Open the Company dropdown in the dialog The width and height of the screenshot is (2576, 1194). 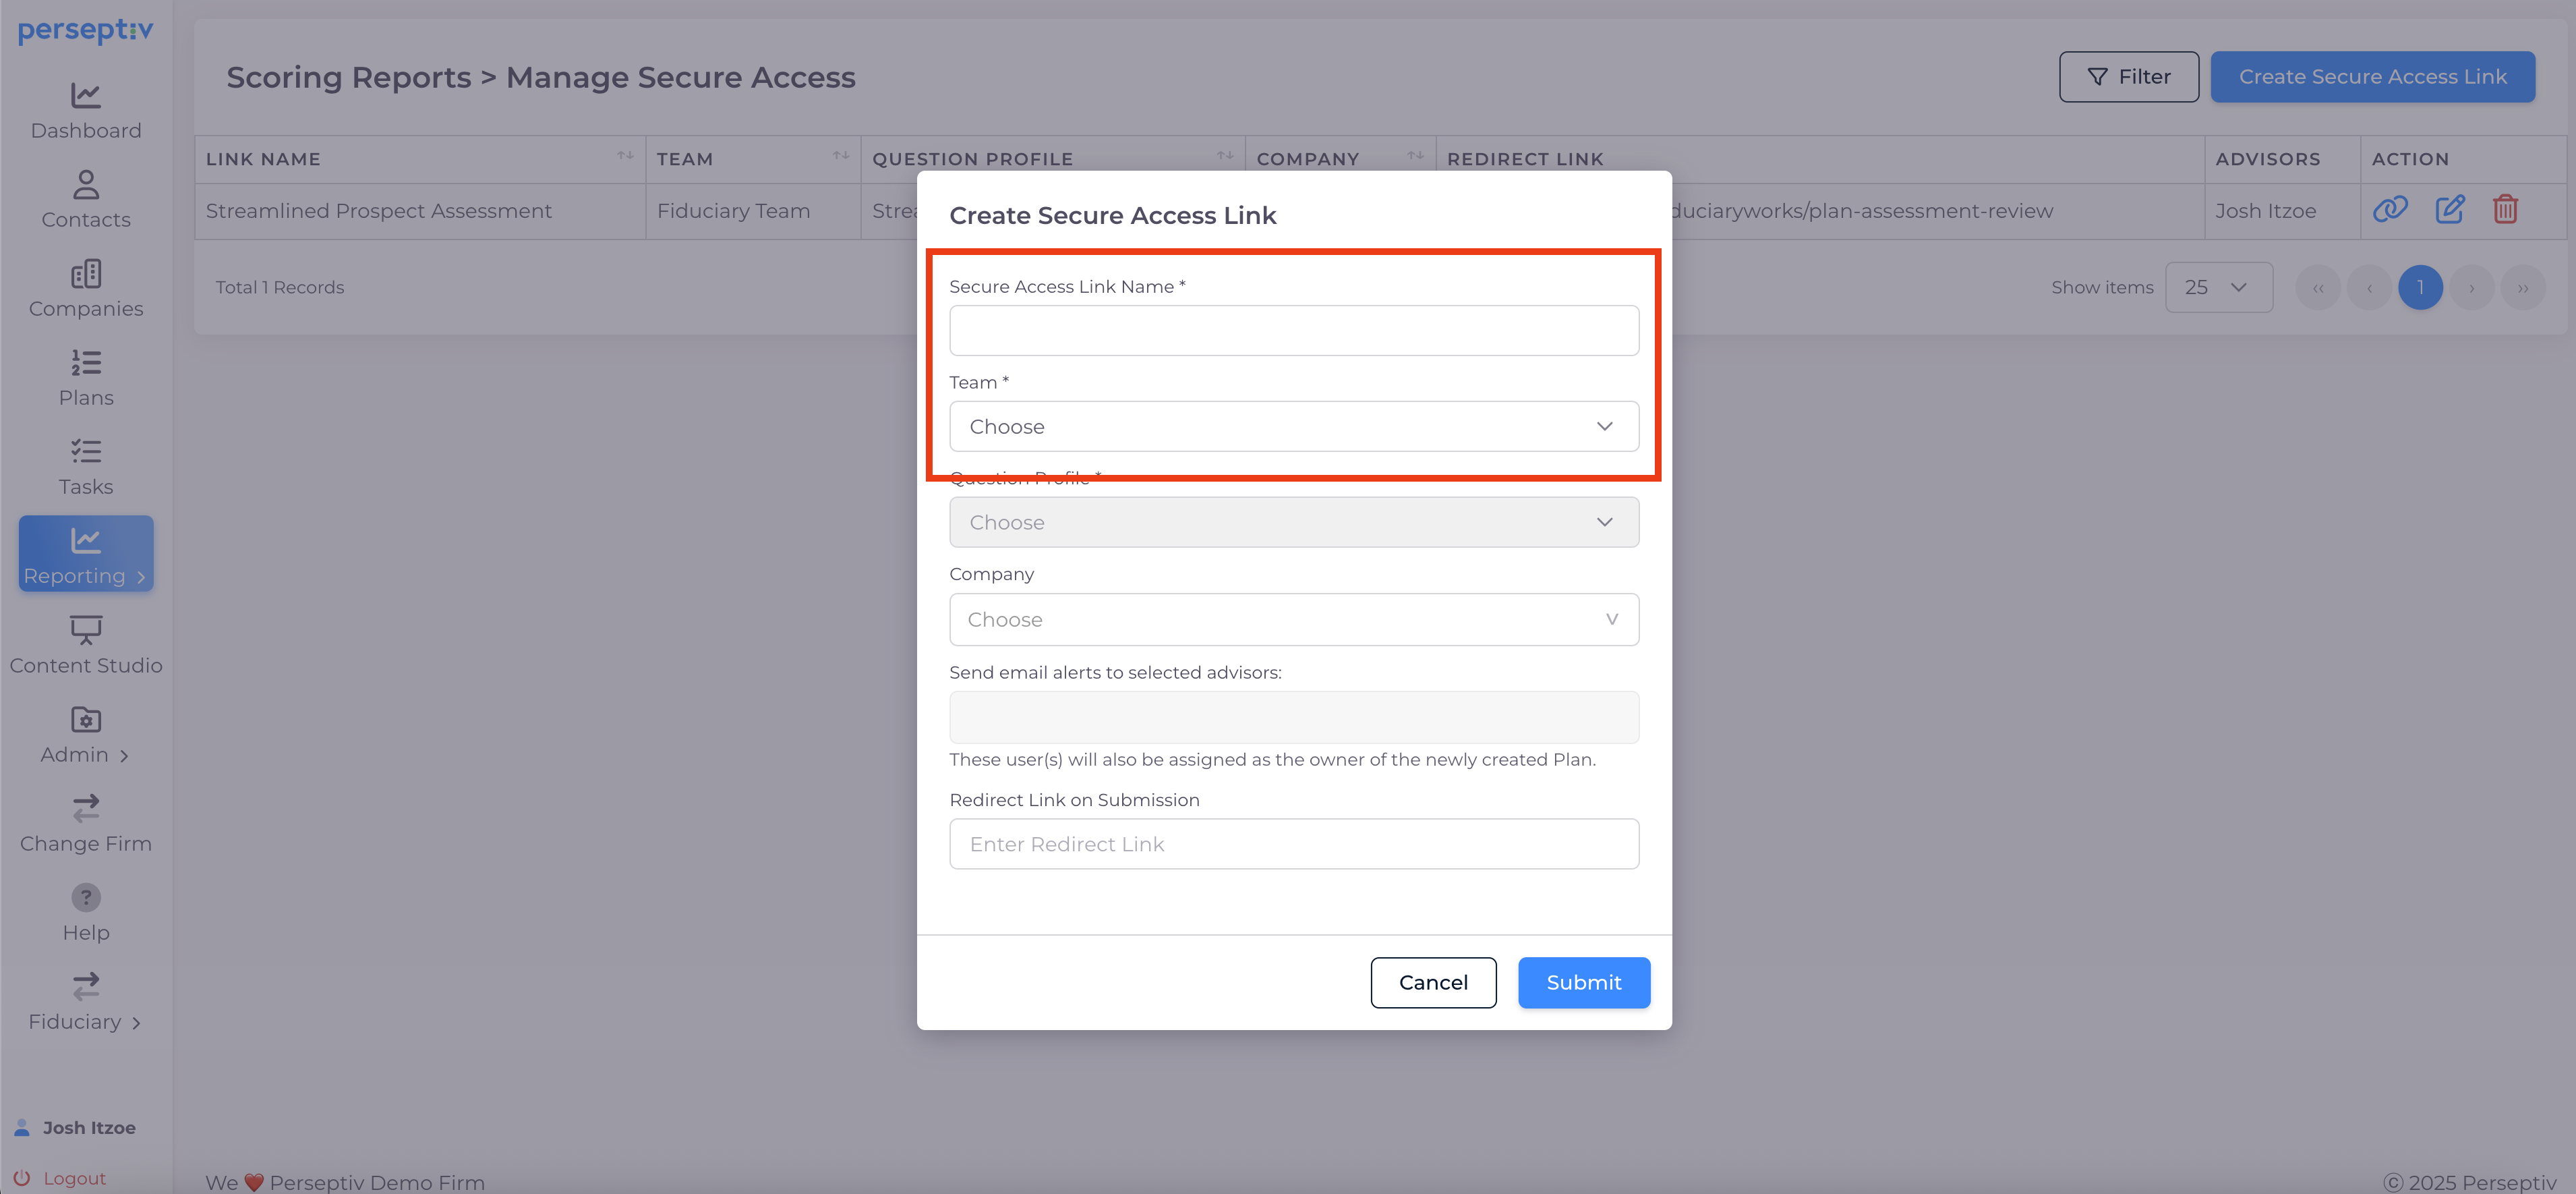[x=1293, y=619]
